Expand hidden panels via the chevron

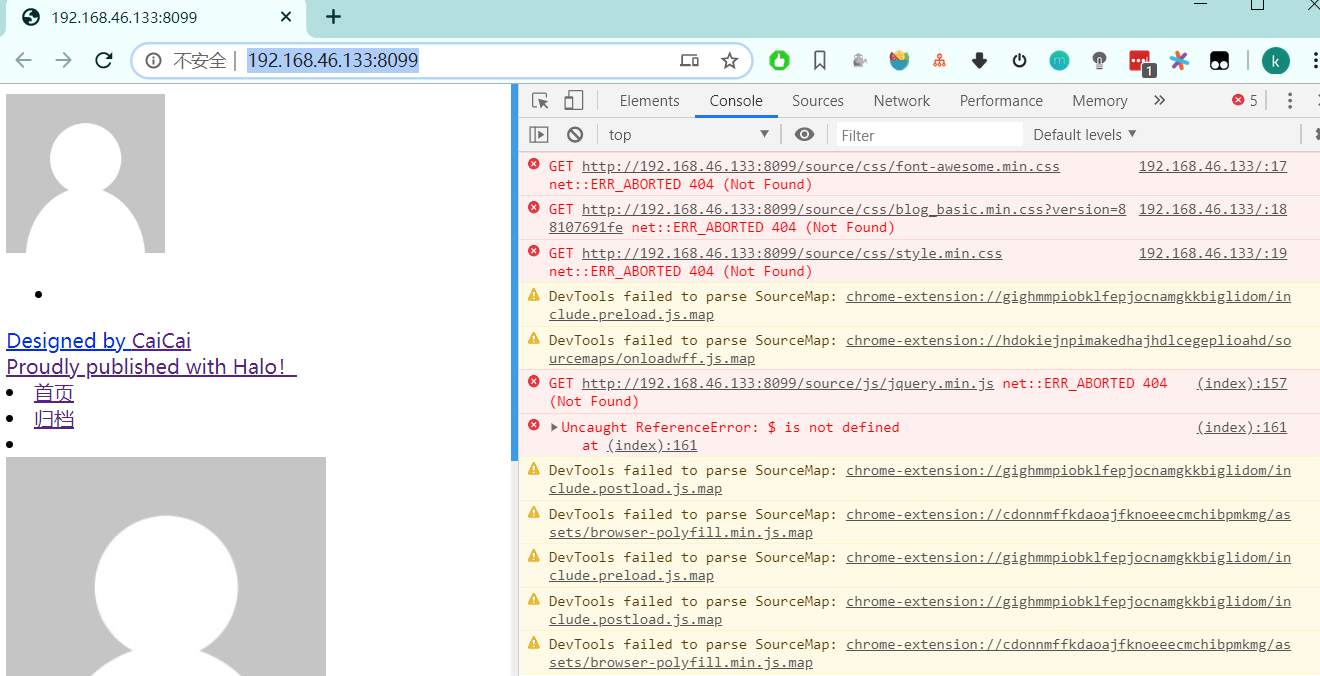coord(1159,100)
